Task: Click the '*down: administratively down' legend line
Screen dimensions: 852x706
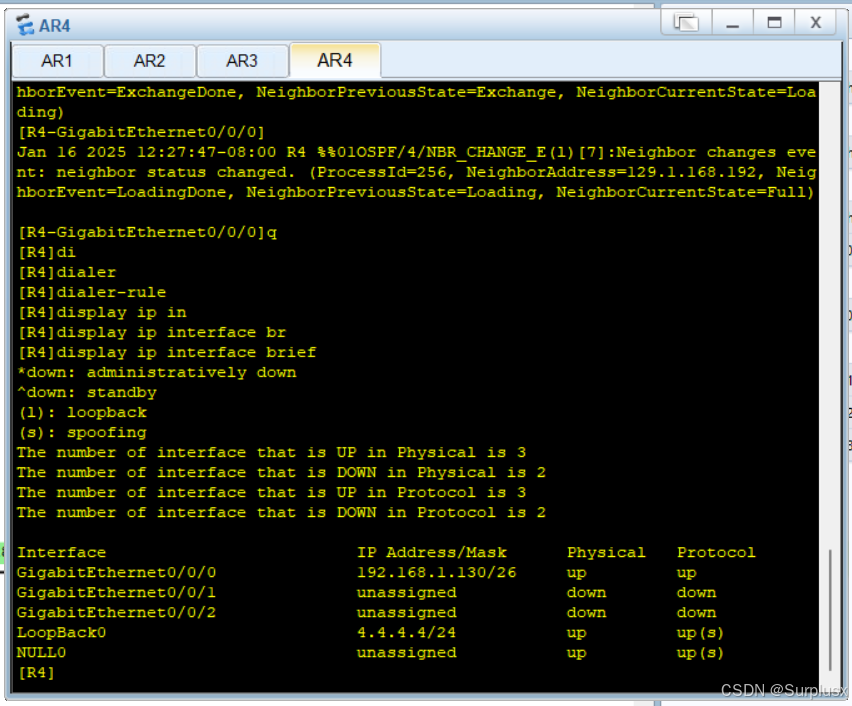Action: point(156,372)
